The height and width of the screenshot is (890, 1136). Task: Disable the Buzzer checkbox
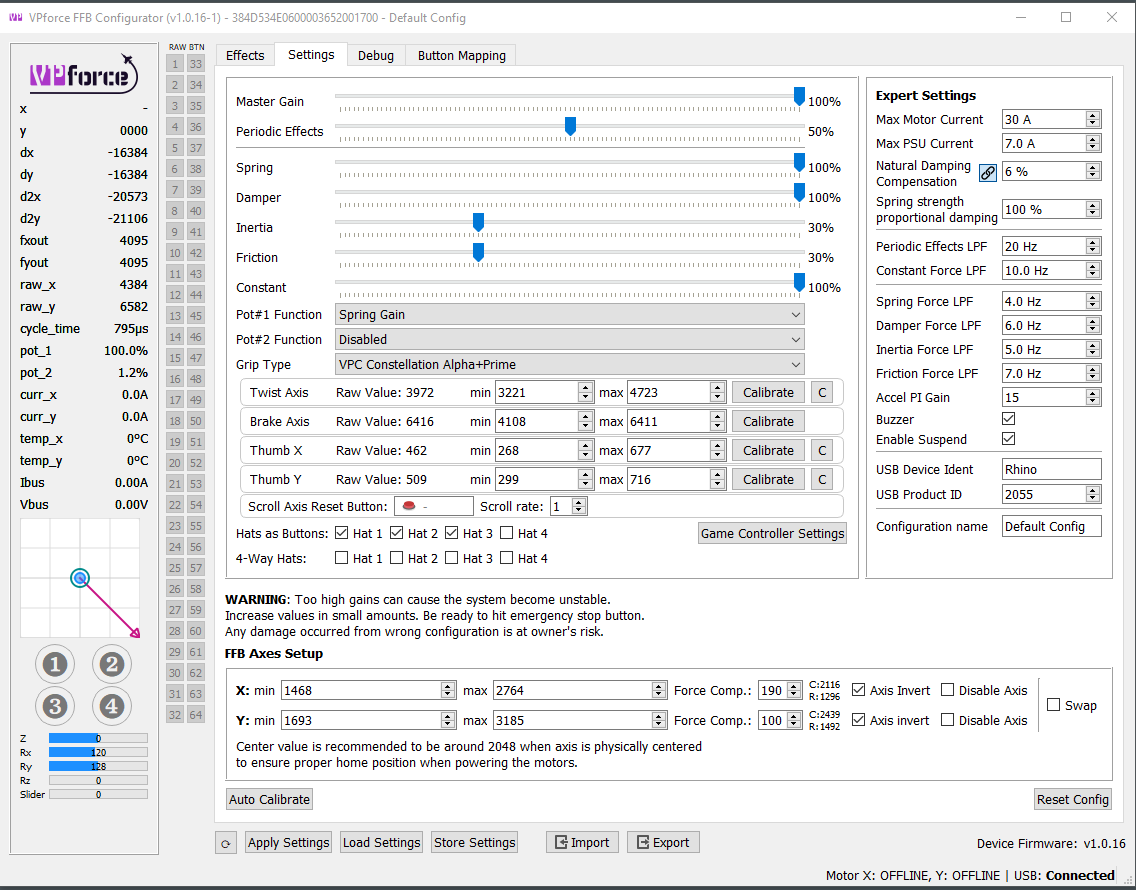coord(1009,419)
